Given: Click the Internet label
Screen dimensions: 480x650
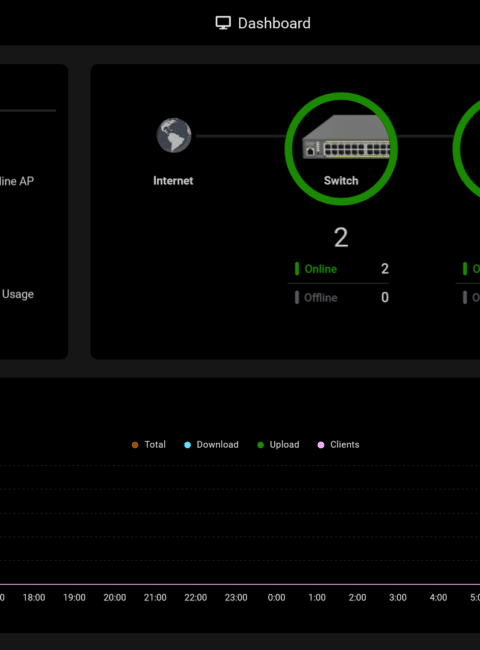Looking at the screenshot, I should coord(173,181).
